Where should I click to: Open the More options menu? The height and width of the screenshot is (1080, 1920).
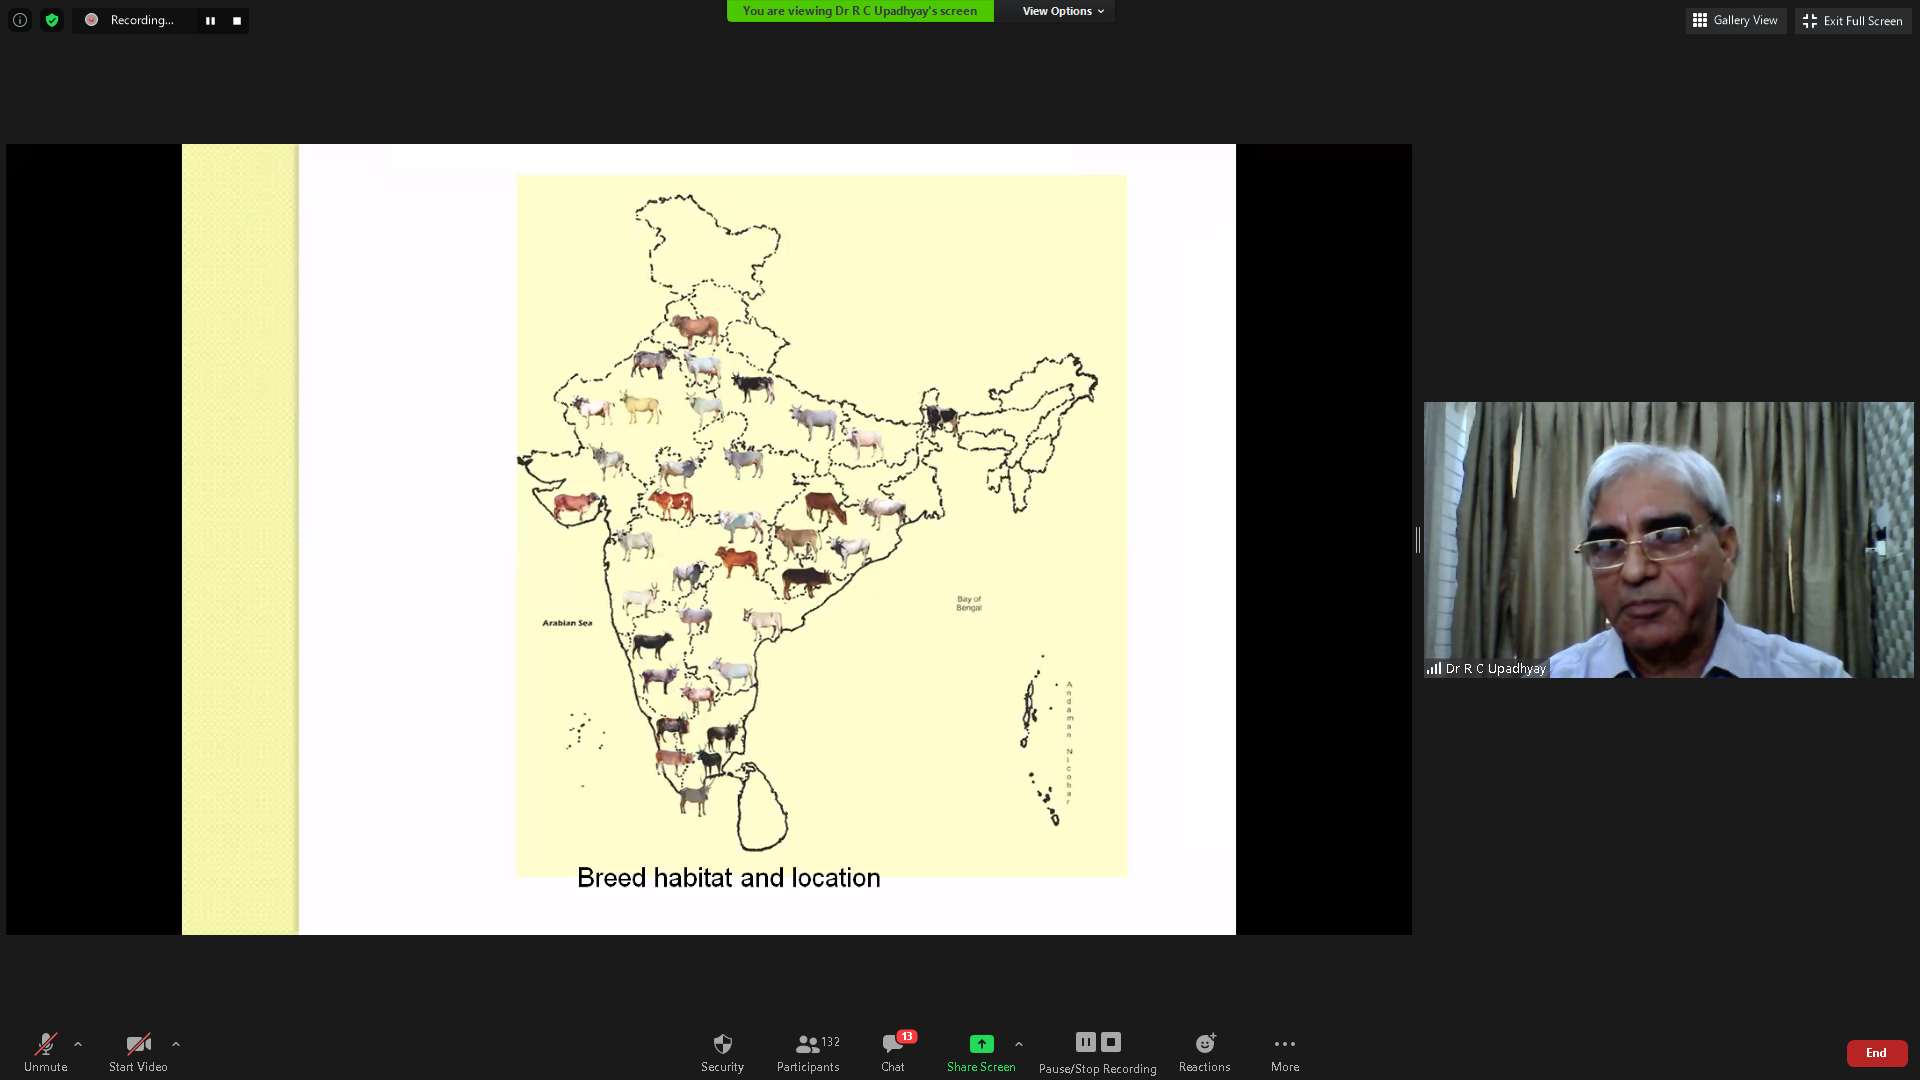pyautogui.click(x=1285, y=1052)
